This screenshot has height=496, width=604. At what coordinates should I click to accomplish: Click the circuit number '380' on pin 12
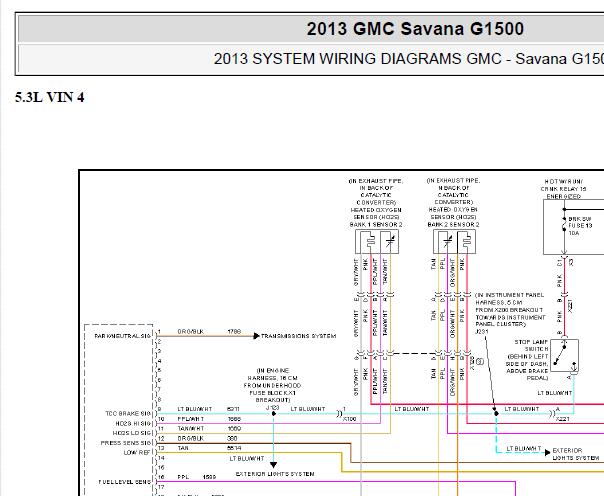click(232, 439)
